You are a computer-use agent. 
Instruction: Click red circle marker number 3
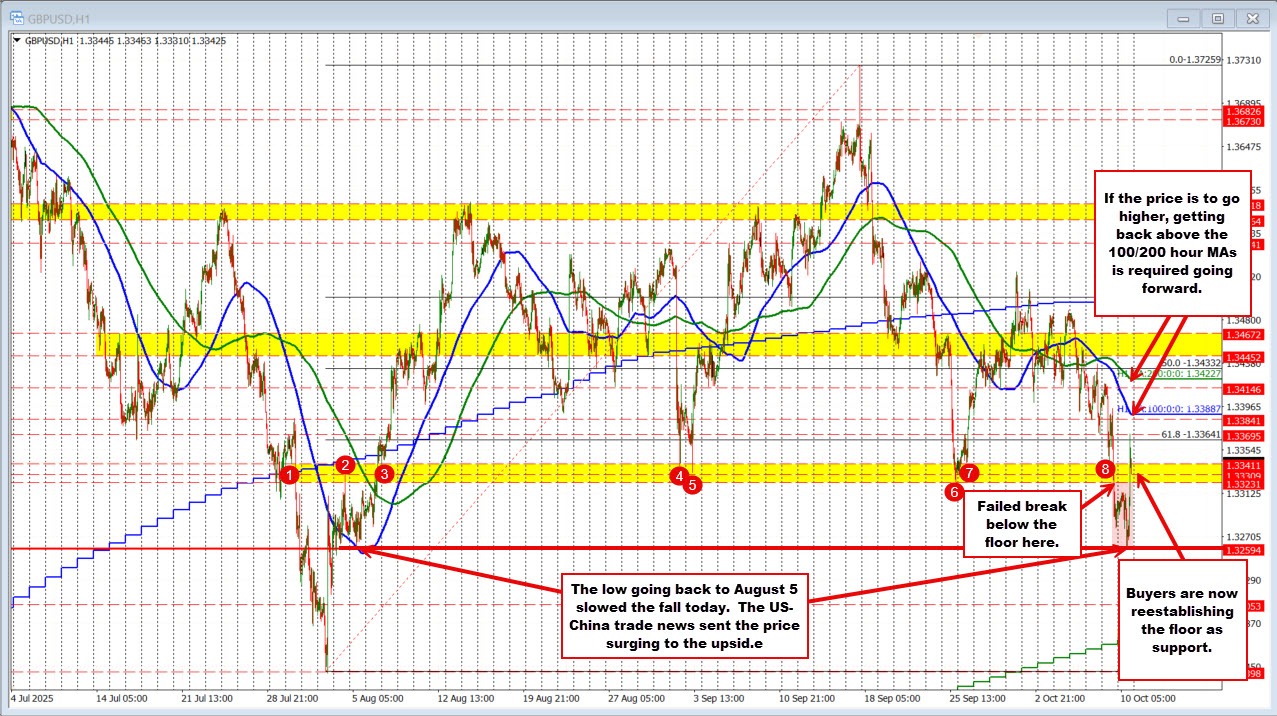(384, 473)
